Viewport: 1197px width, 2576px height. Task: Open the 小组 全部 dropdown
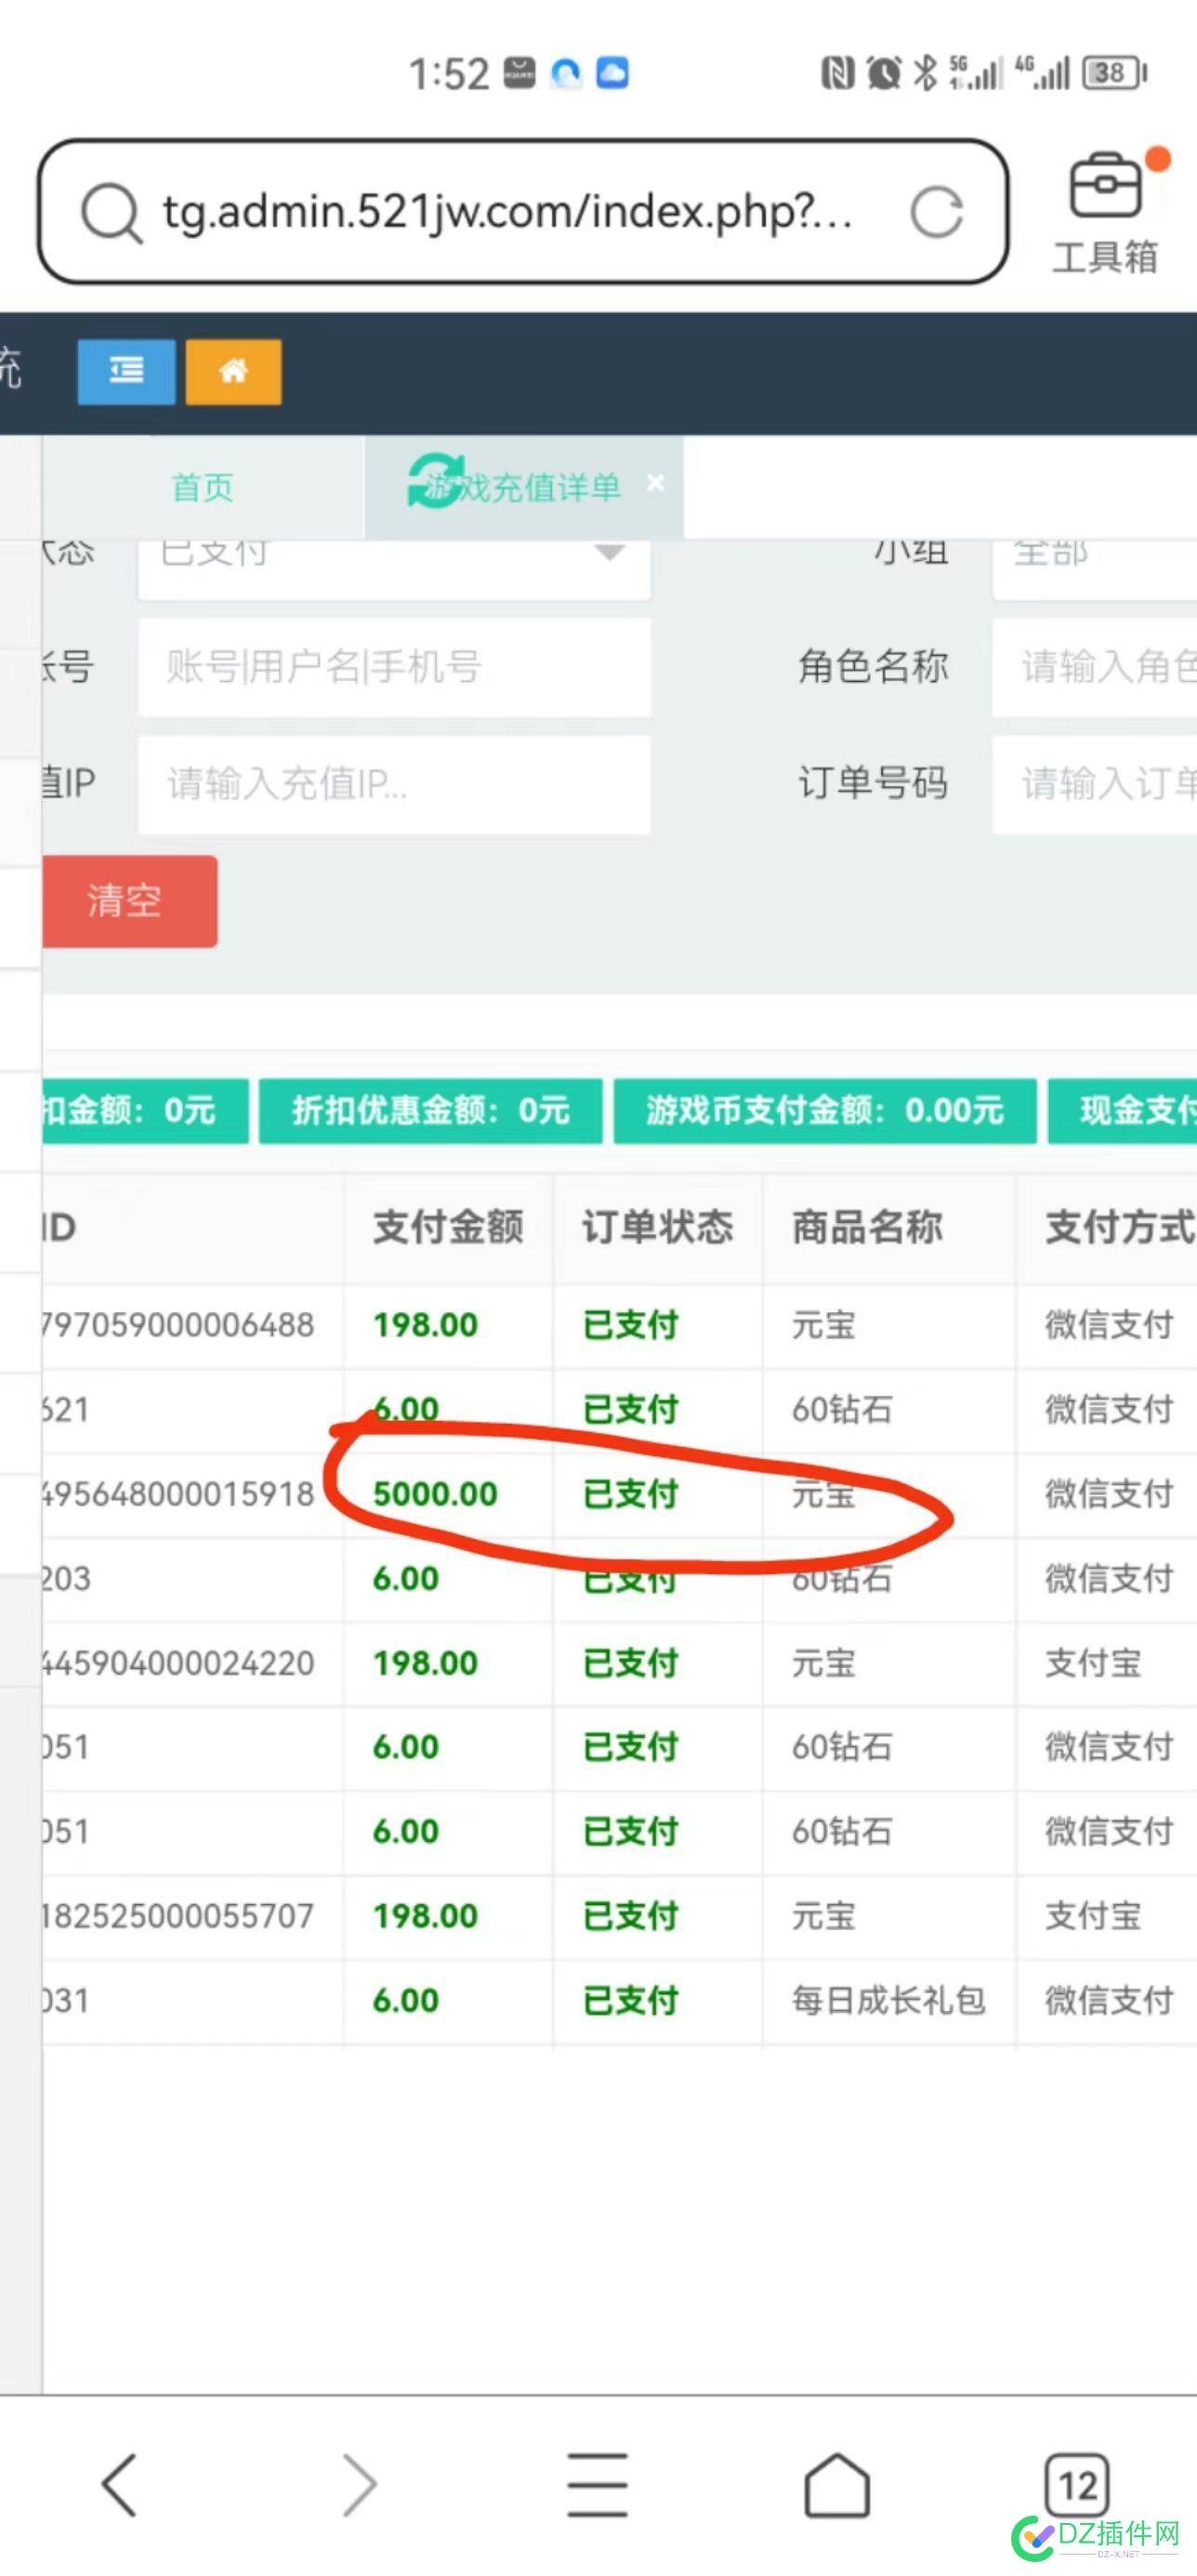click(1094, 568)
